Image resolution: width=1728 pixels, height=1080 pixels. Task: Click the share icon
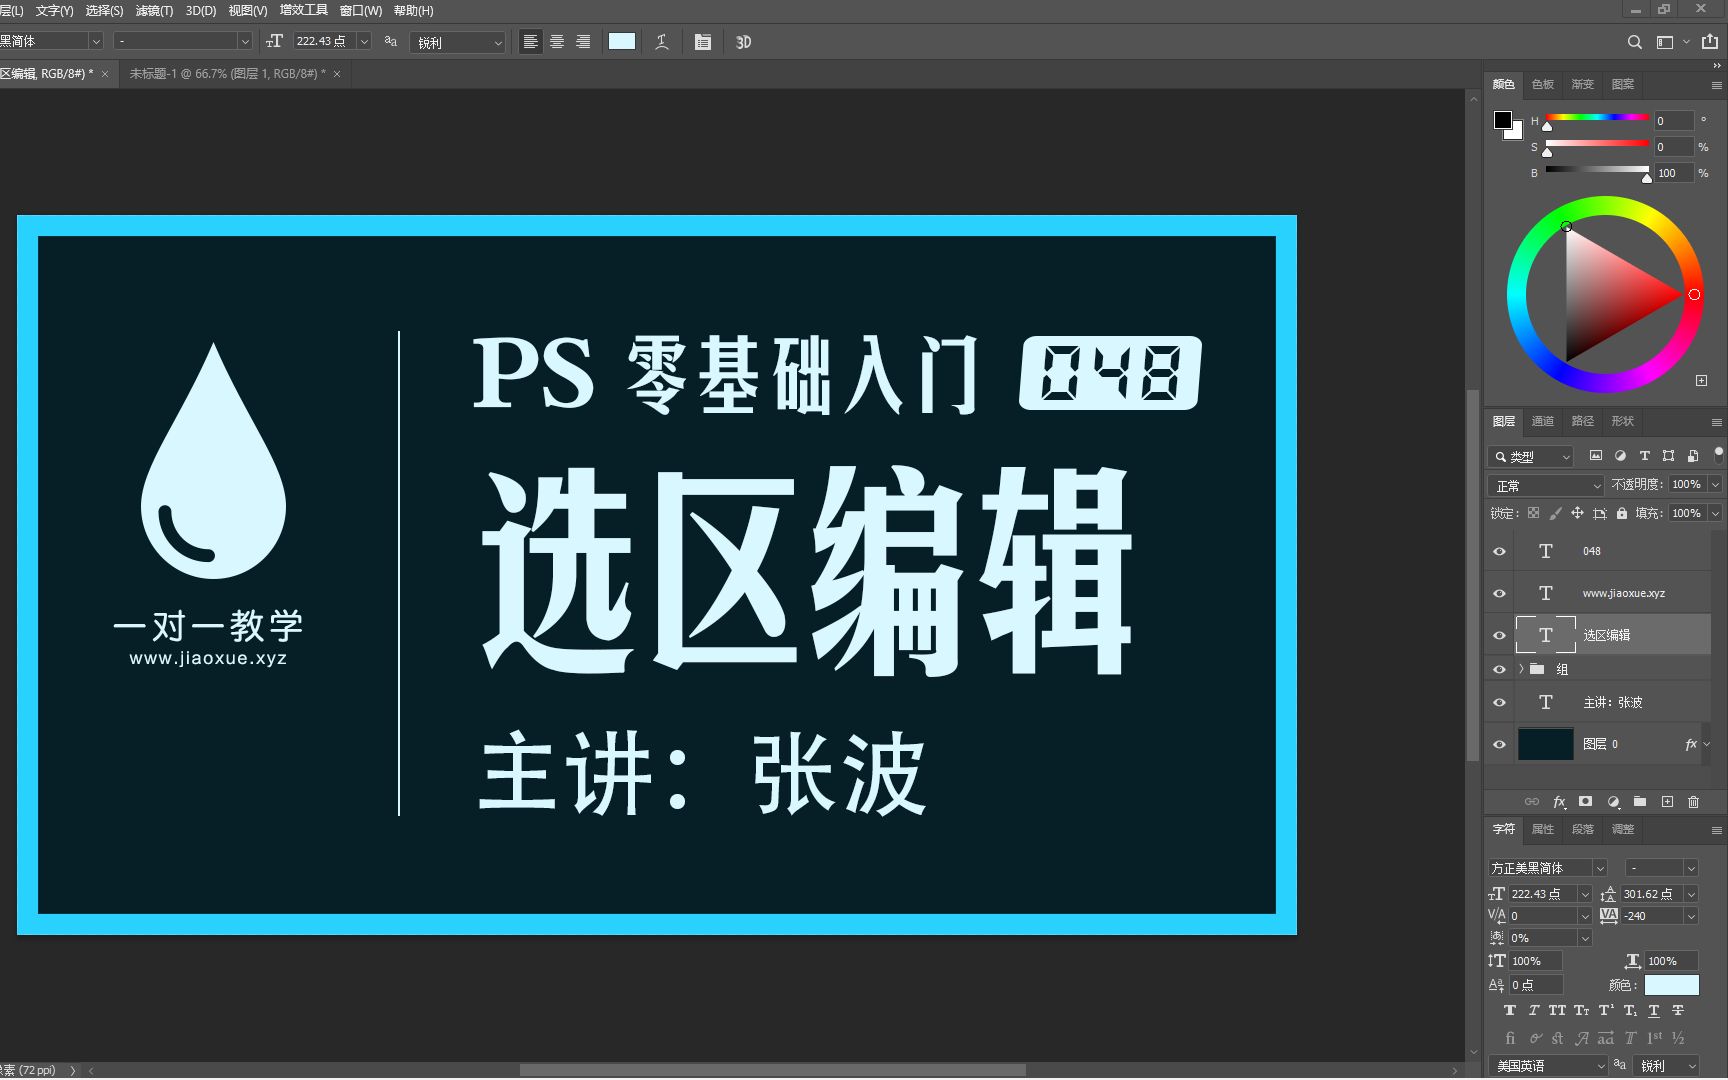1710,41
